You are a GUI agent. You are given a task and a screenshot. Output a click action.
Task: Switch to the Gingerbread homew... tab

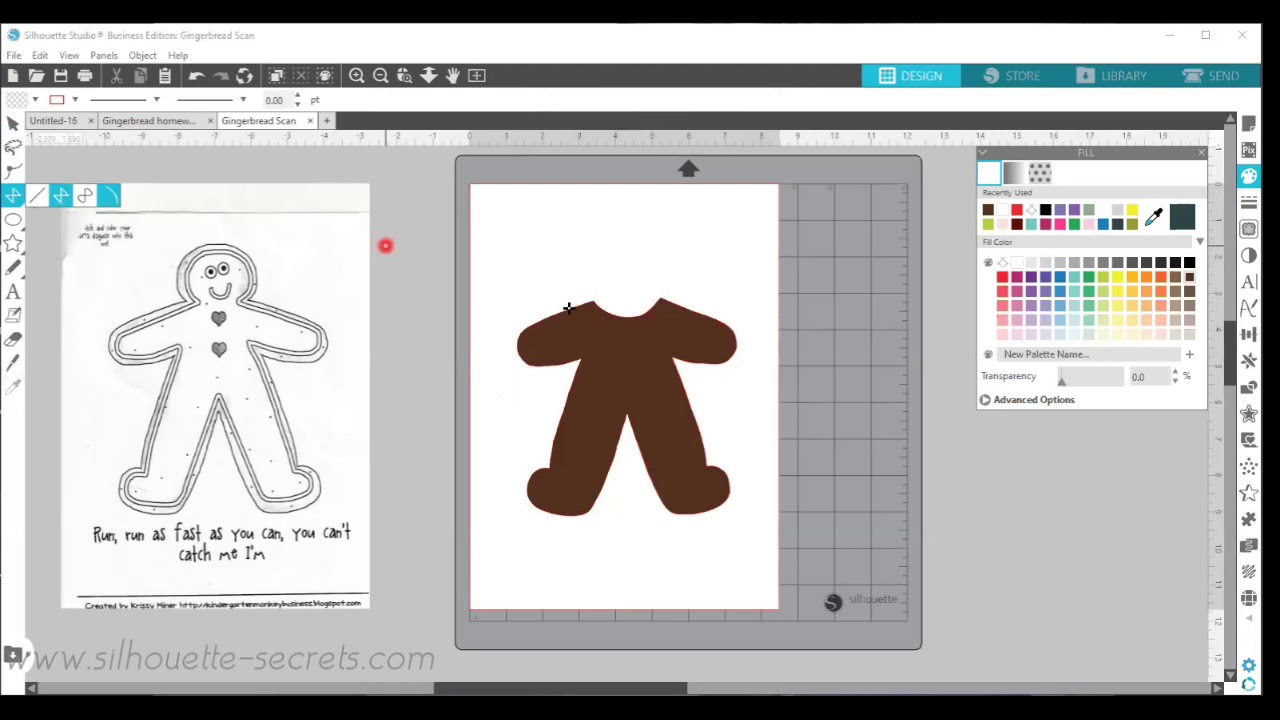pyautogui.click(x=149, y=121)
